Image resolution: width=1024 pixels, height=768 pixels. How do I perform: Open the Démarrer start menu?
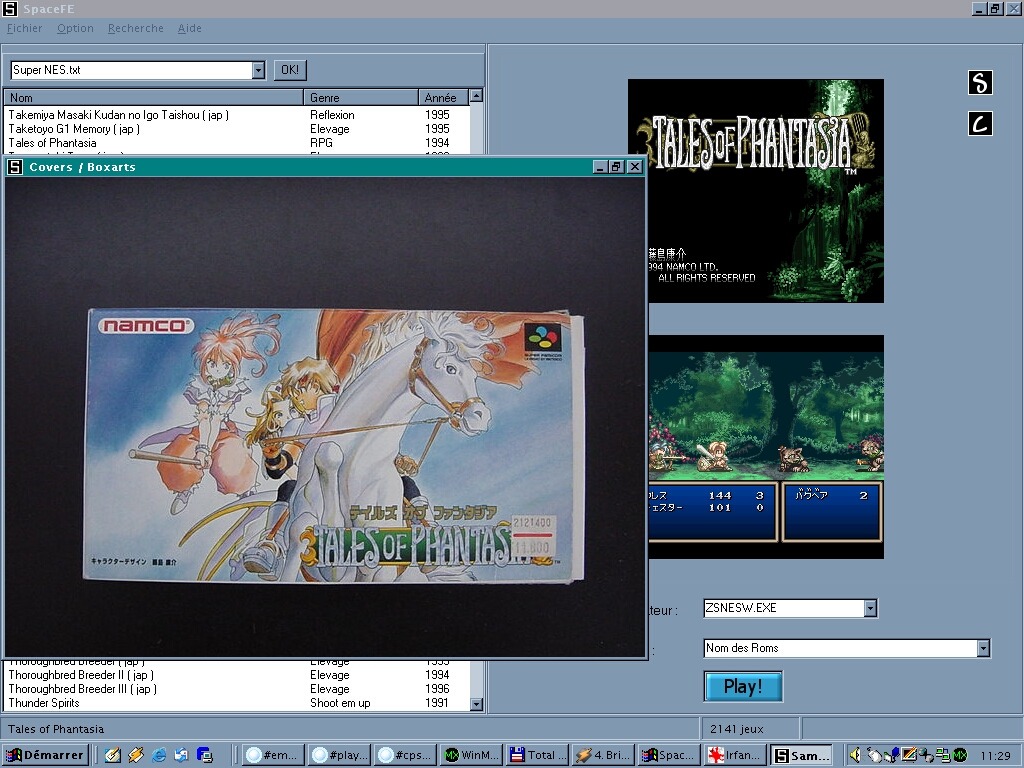pos(46,755)
